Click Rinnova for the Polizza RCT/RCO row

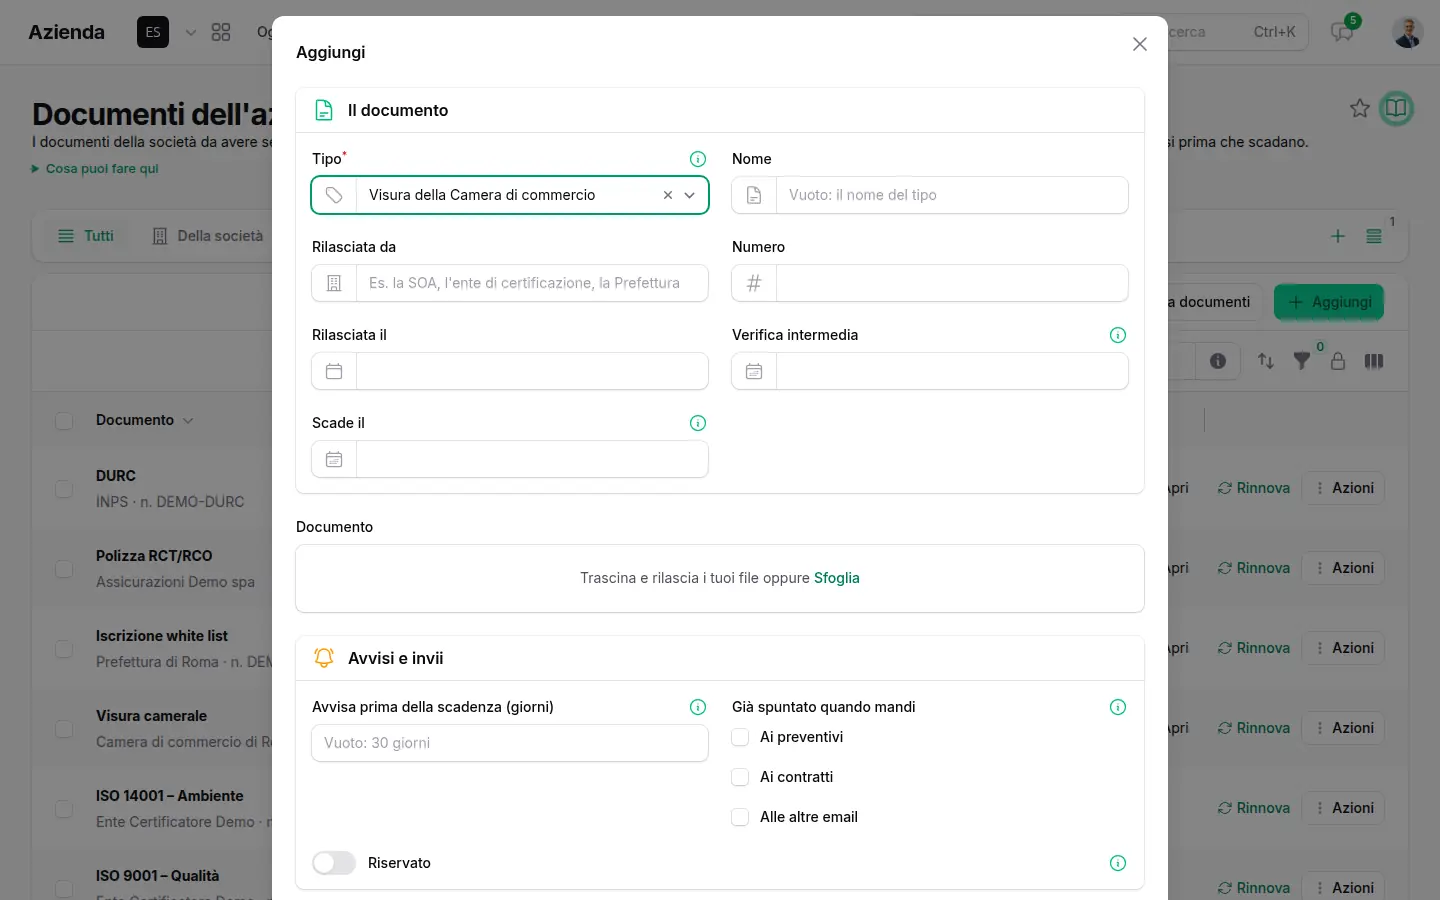pyautogui.click(x=1254, y=568)
